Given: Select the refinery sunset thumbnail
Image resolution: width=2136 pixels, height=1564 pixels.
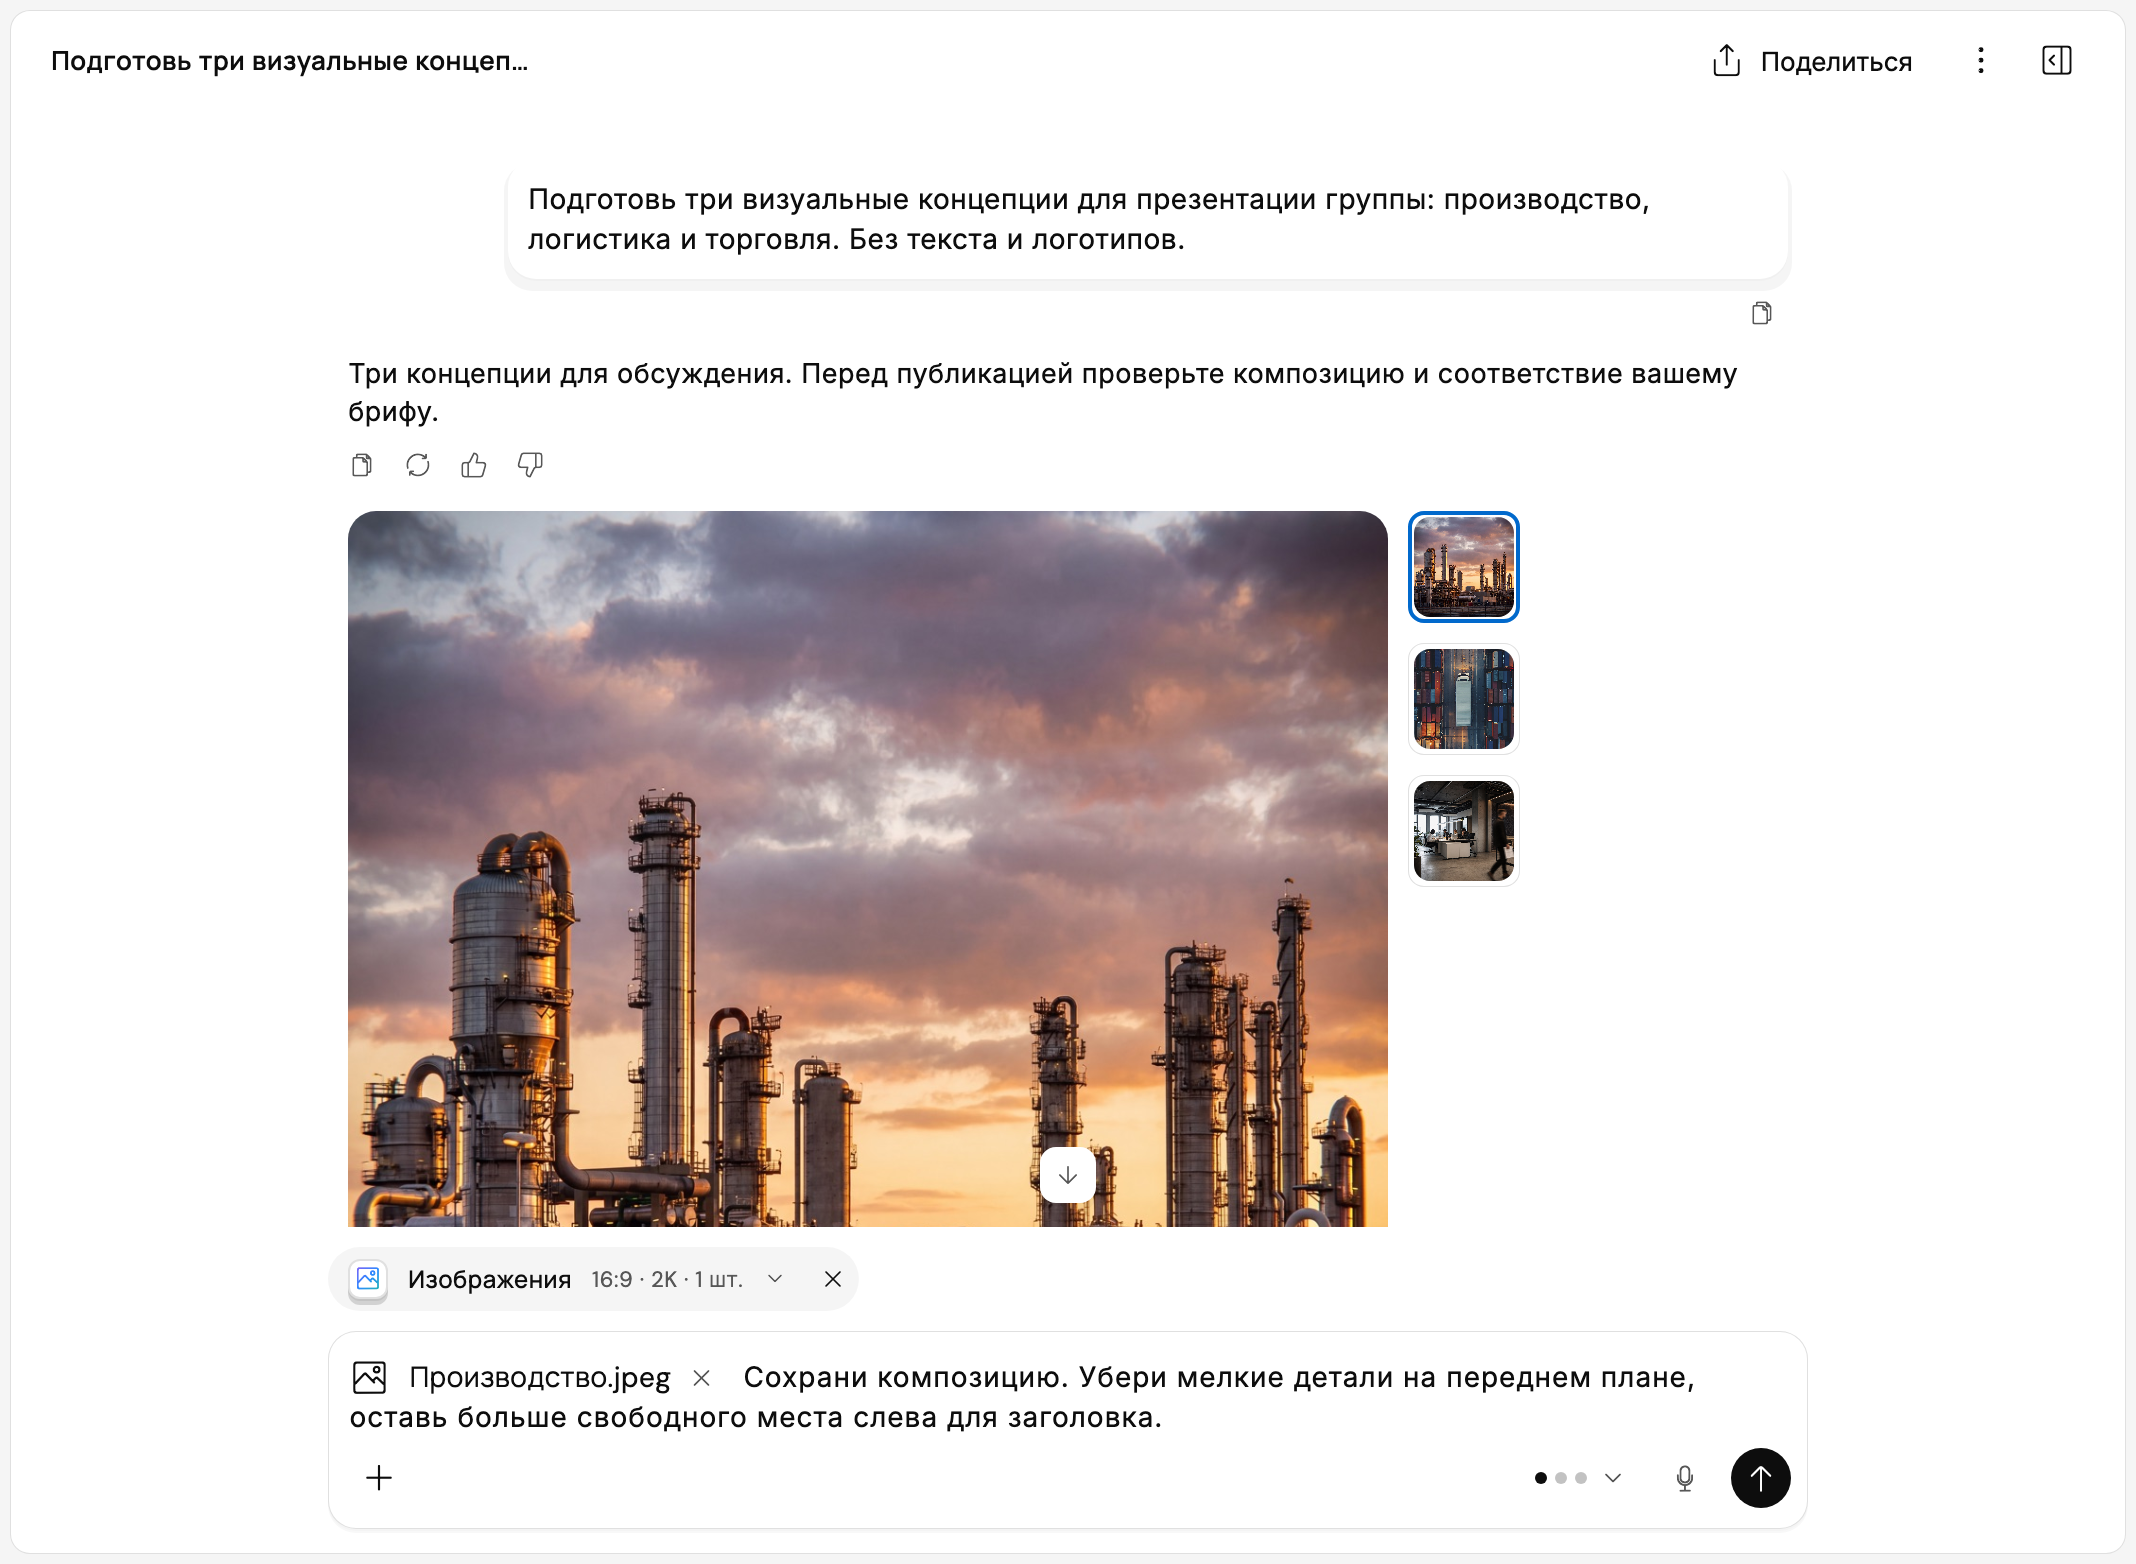Looking at the screenshot, I should [x=1464, y=567].
